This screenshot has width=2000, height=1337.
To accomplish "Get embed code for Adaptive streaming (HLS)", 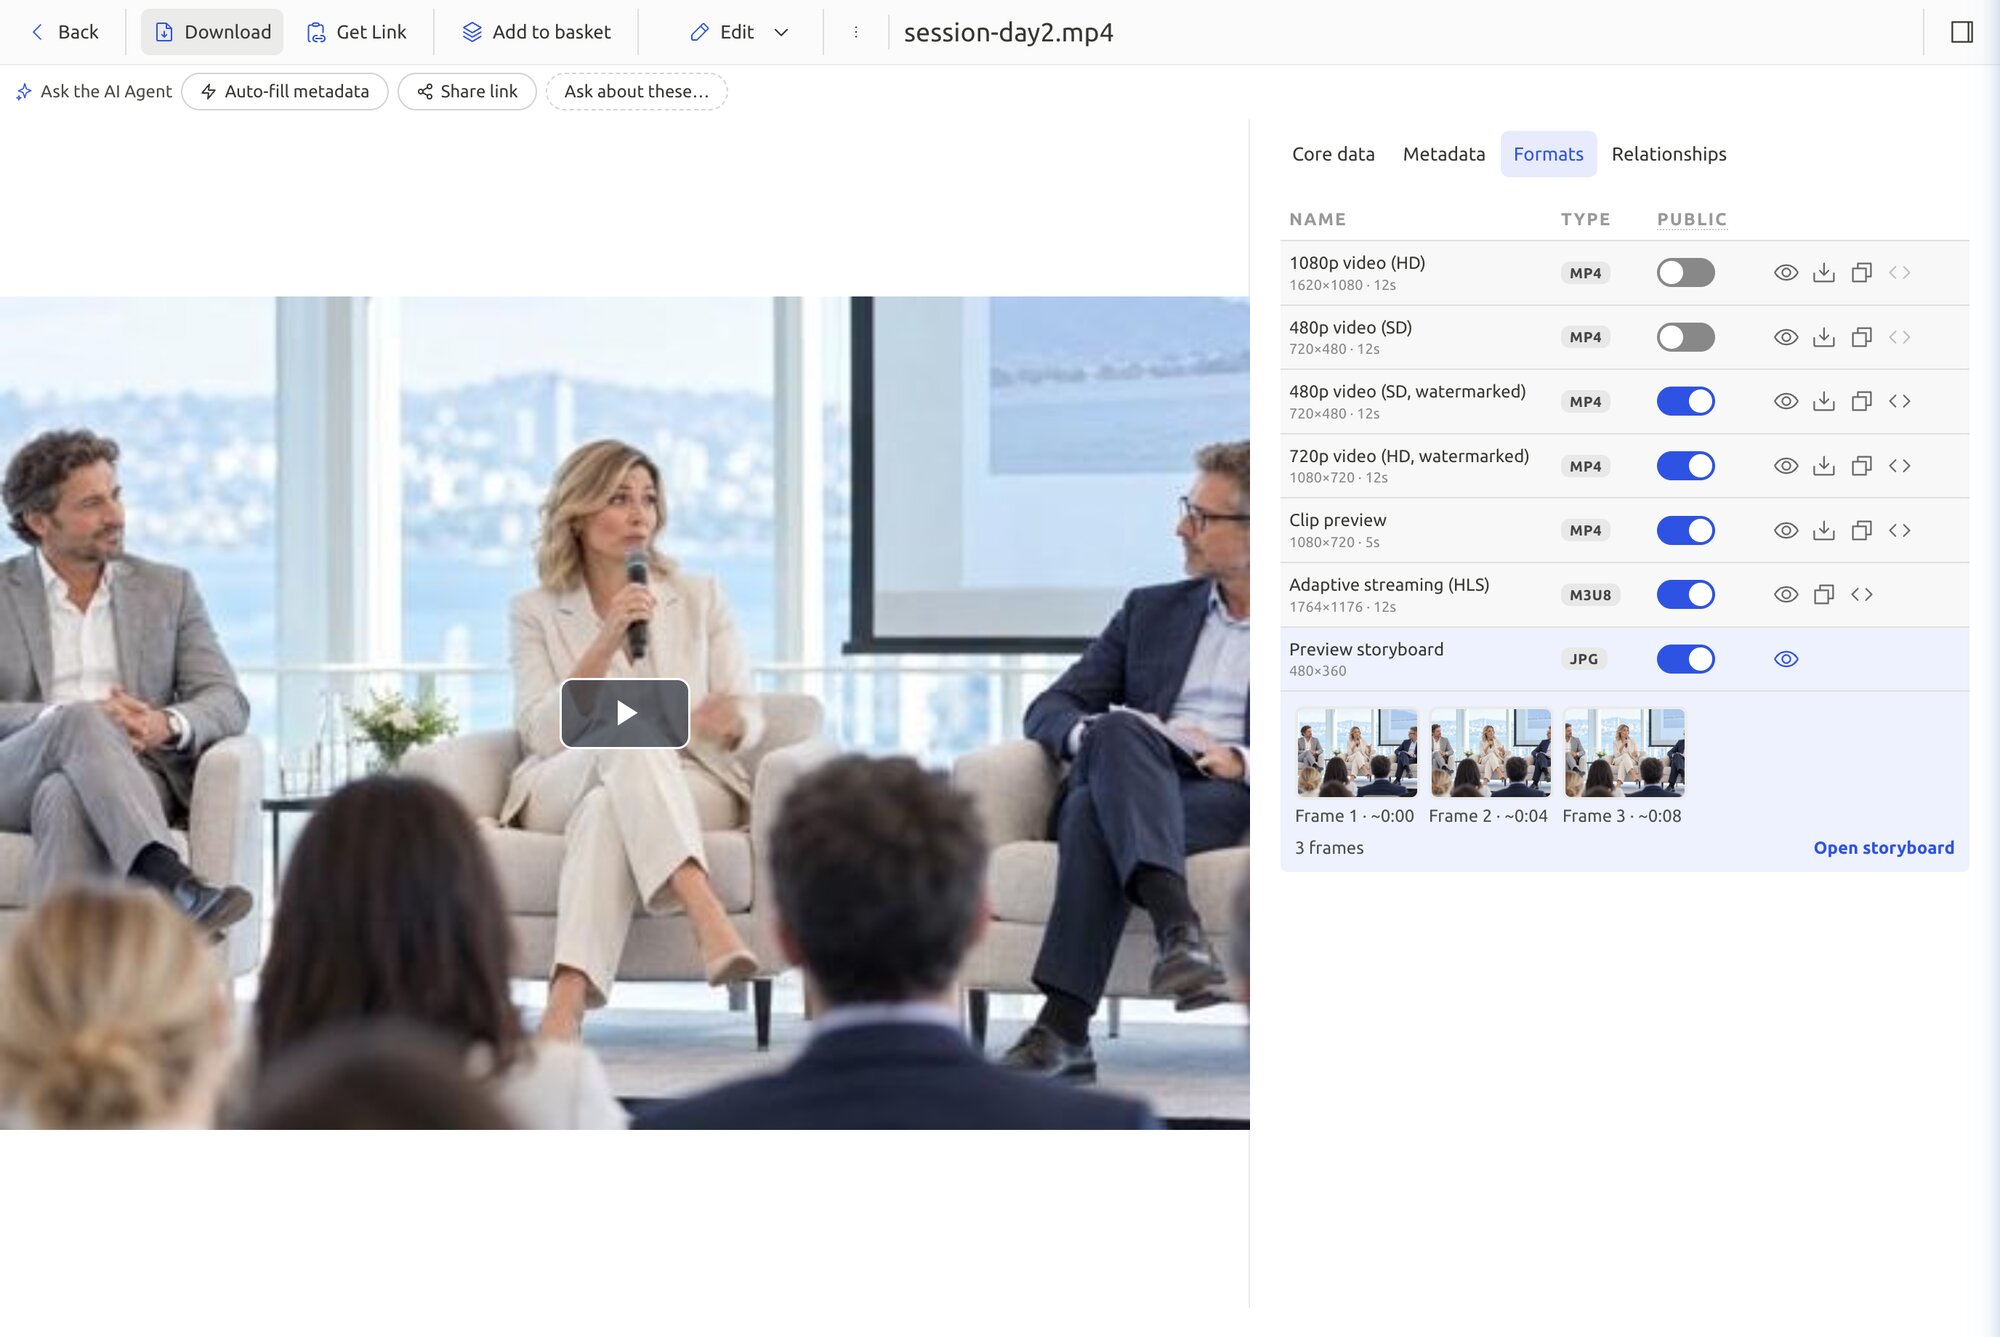I will pos(1862,594).
